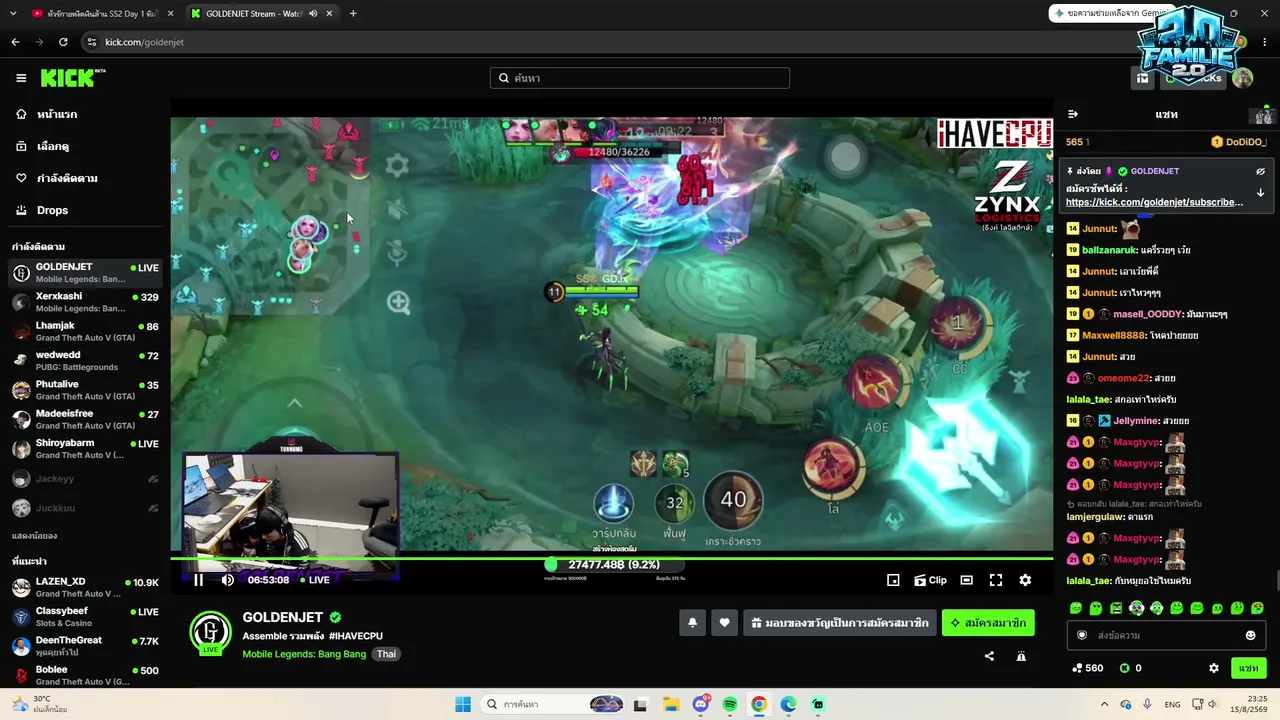Open the Kick hamburger sidebar menu
Image resolution: width=1280 pixels, height=720 pixels.
21,78
